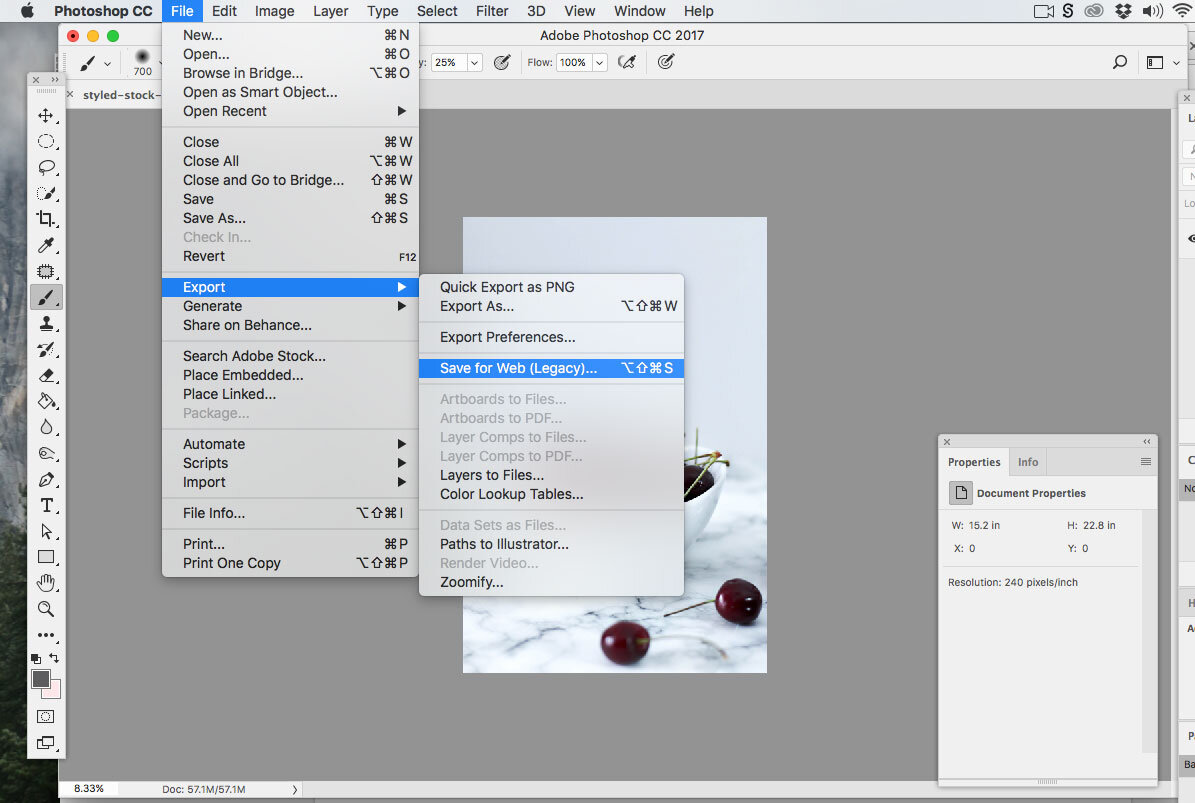Click the foreground color swatch

[x=40, y=678]
